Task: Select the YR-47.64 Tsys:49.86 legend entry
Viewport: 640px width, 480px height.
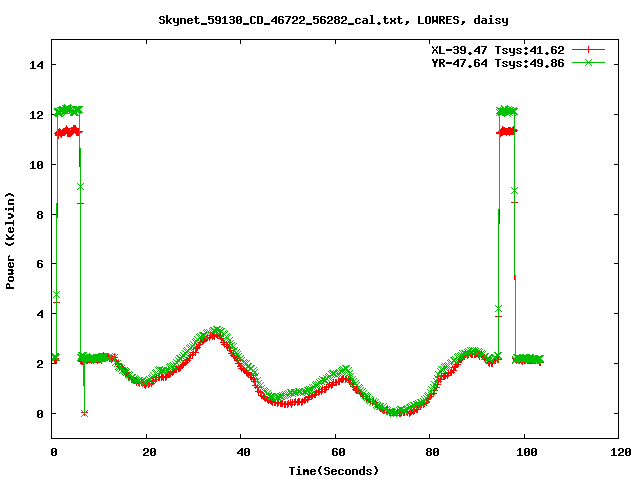Action: point(498,63)
